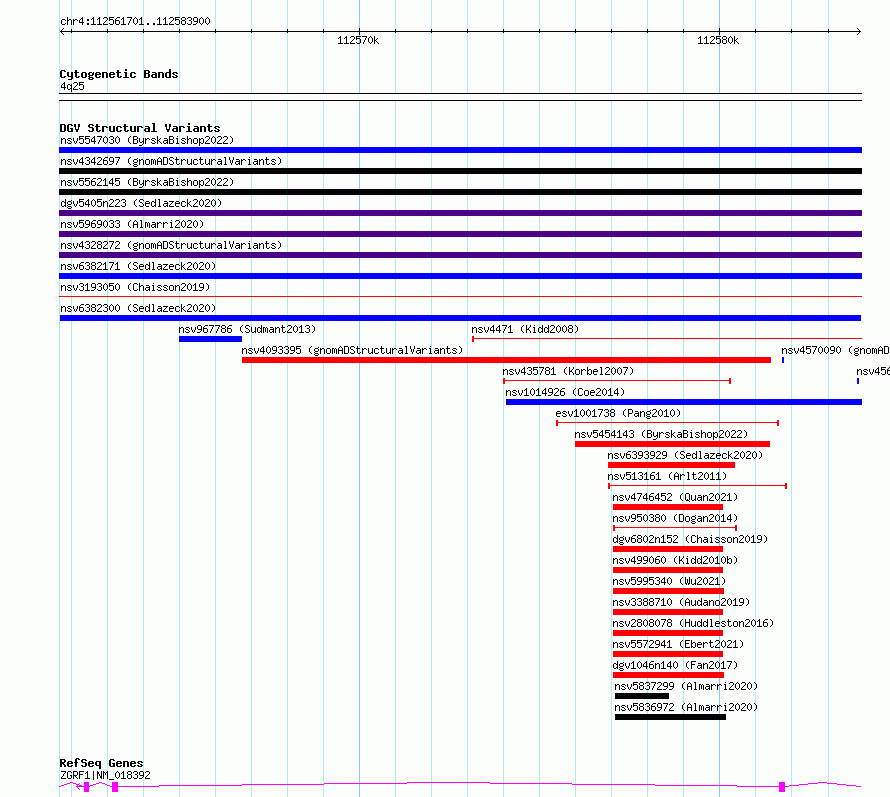Viewport: 890px width, 797px height.
Task: Click the thin red nsv435781 interval line
Action: (x=617, y=381)
